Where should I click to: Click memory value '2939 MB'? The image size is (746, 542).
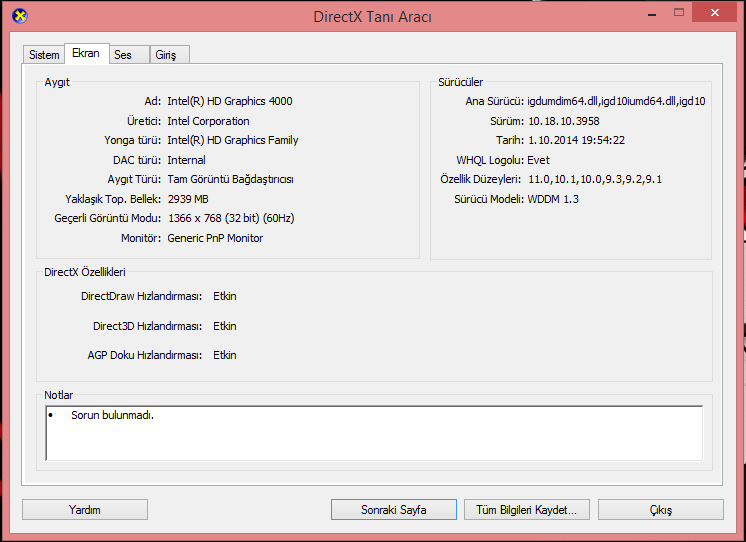coord(188,199)
